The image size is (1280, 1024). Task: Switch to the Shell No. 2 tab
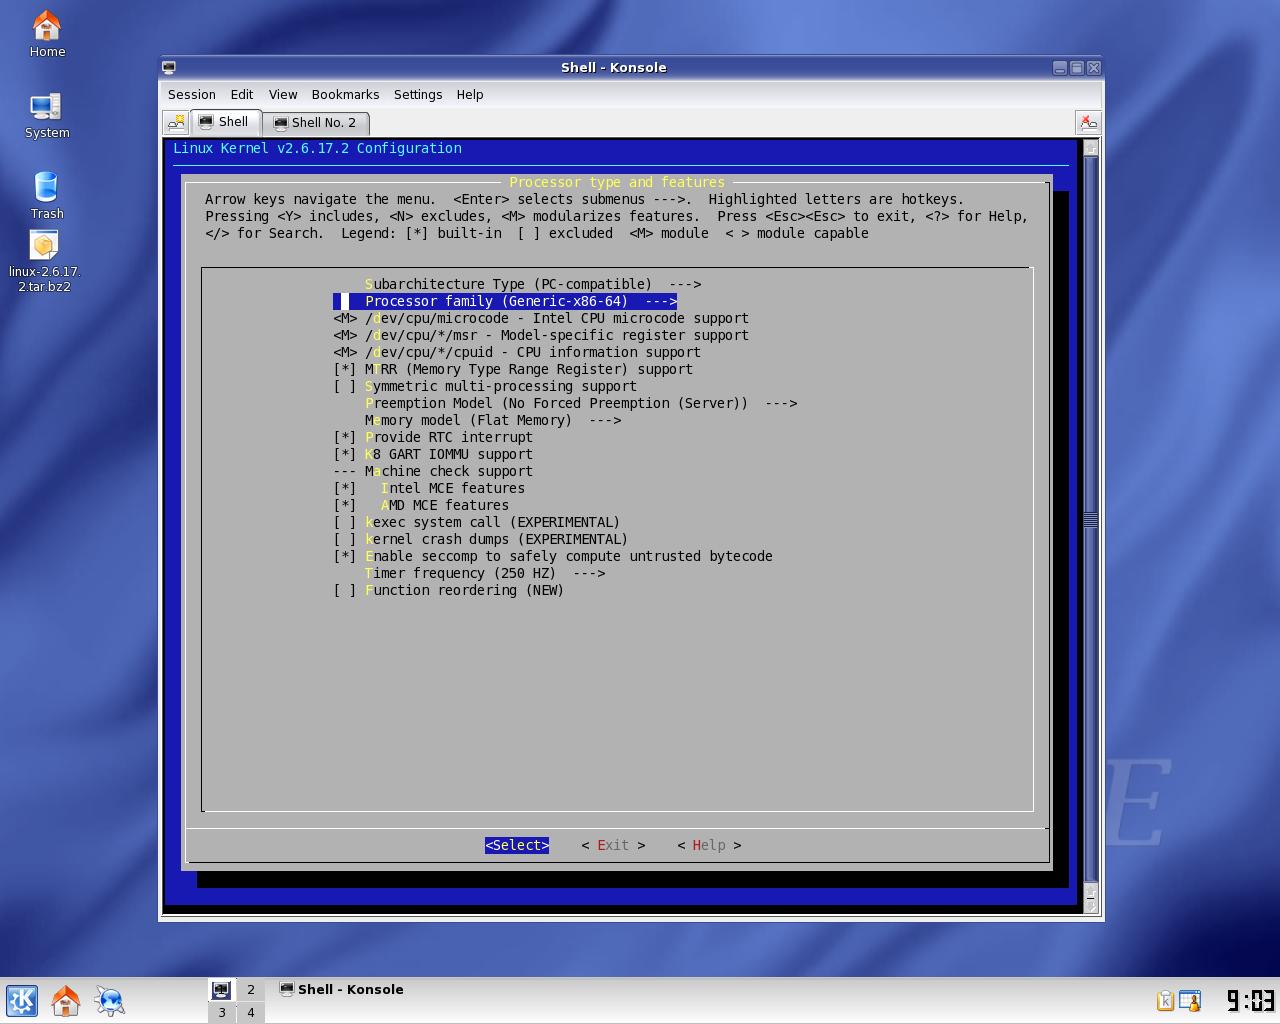[316, 123]
